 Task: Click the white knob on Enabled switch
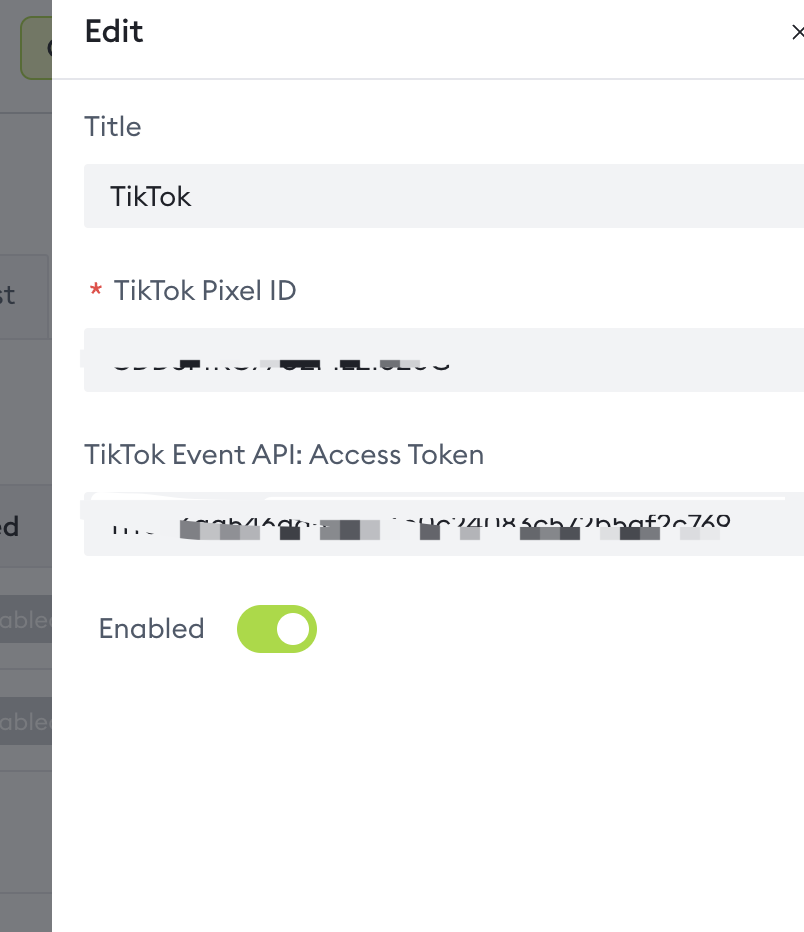coord(294,628)
